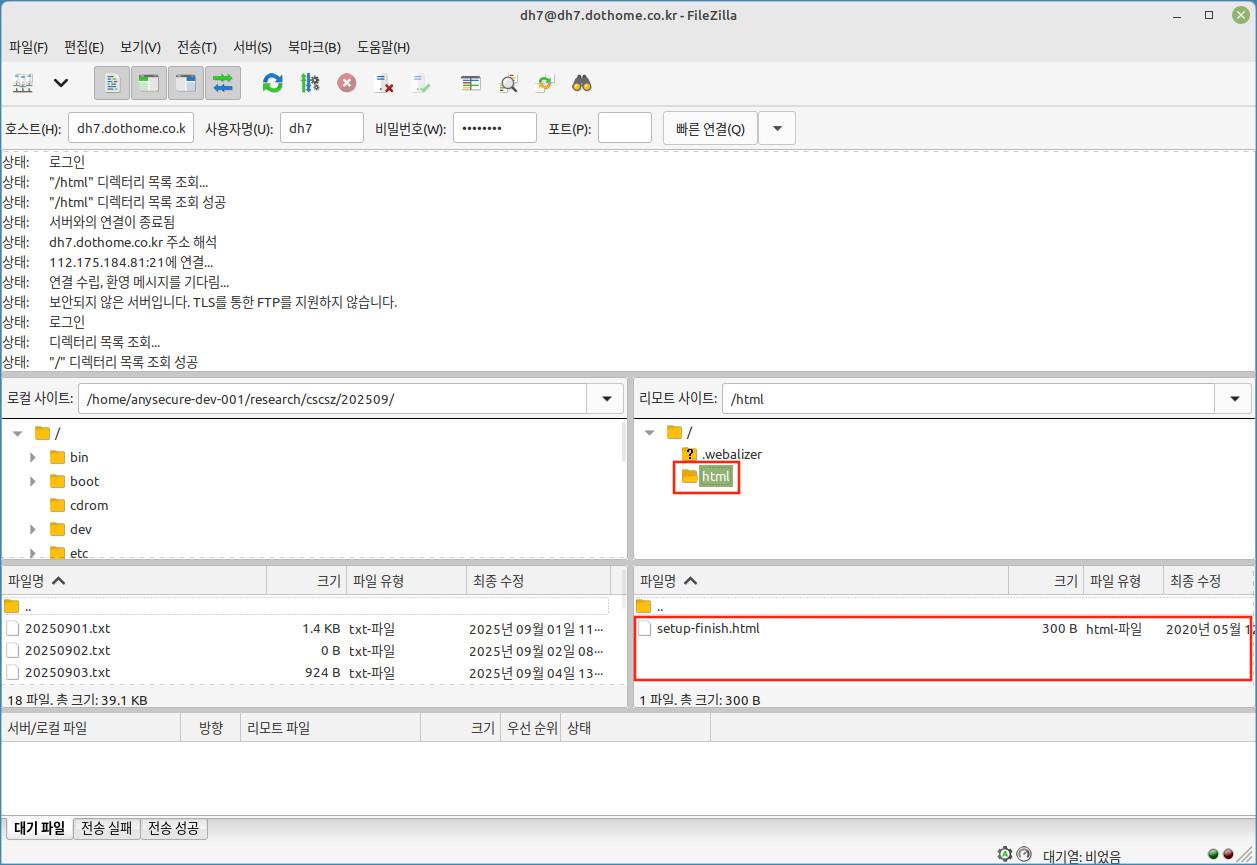Open the 전송(T) menu
Viewport: 1257px width, 865px height.
(x=196, y=47)
